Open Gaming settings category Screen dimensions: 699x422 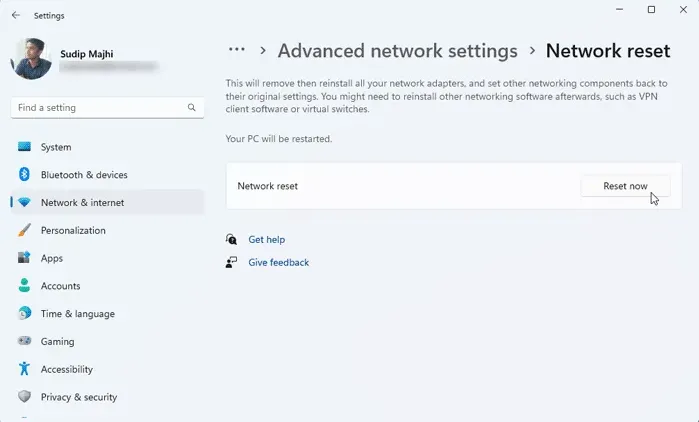[x=107, y=341]
